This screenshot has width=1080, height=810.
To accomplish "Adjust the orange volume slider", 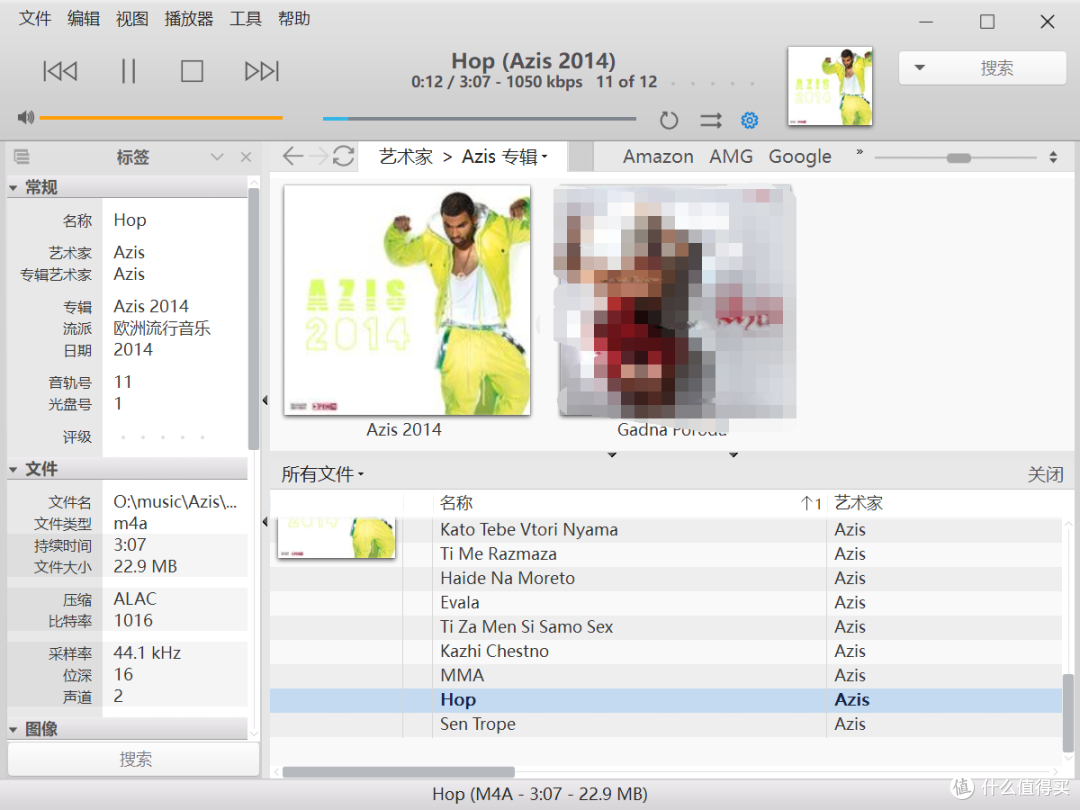I will point(161,118).
